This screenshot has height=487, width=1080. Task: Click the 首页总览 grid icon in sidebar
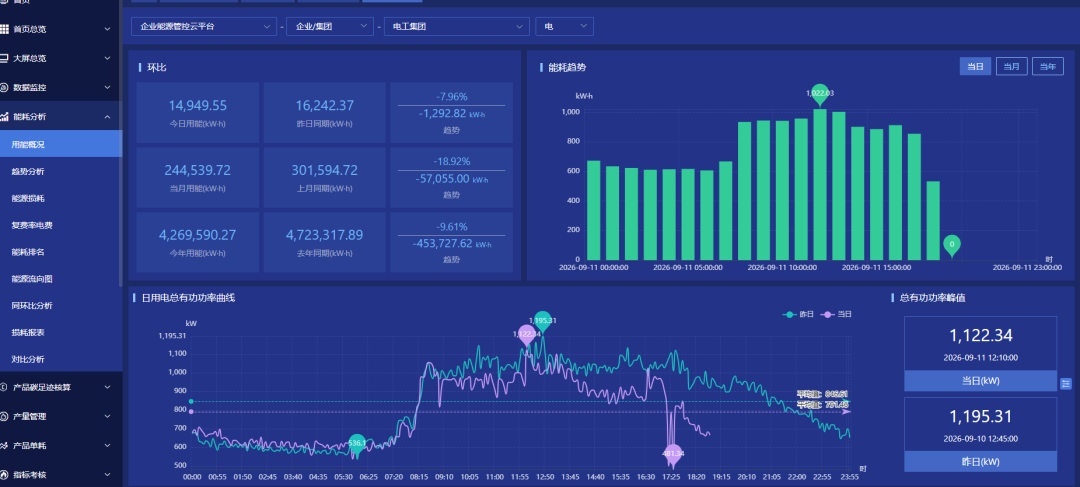point(4,29)
